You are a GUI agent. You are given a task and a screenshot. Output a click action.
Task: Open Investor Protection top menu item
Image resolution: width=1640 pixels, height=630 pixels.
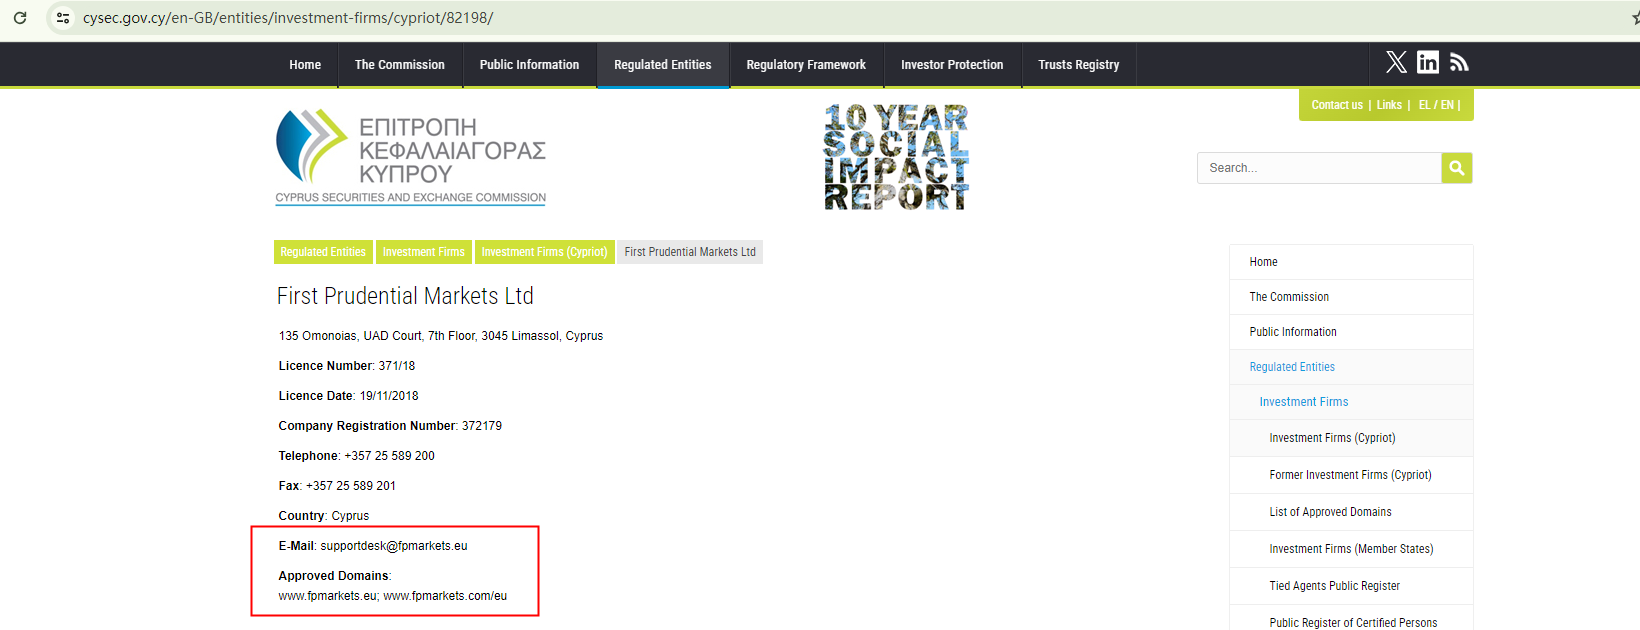click(952, 65)
